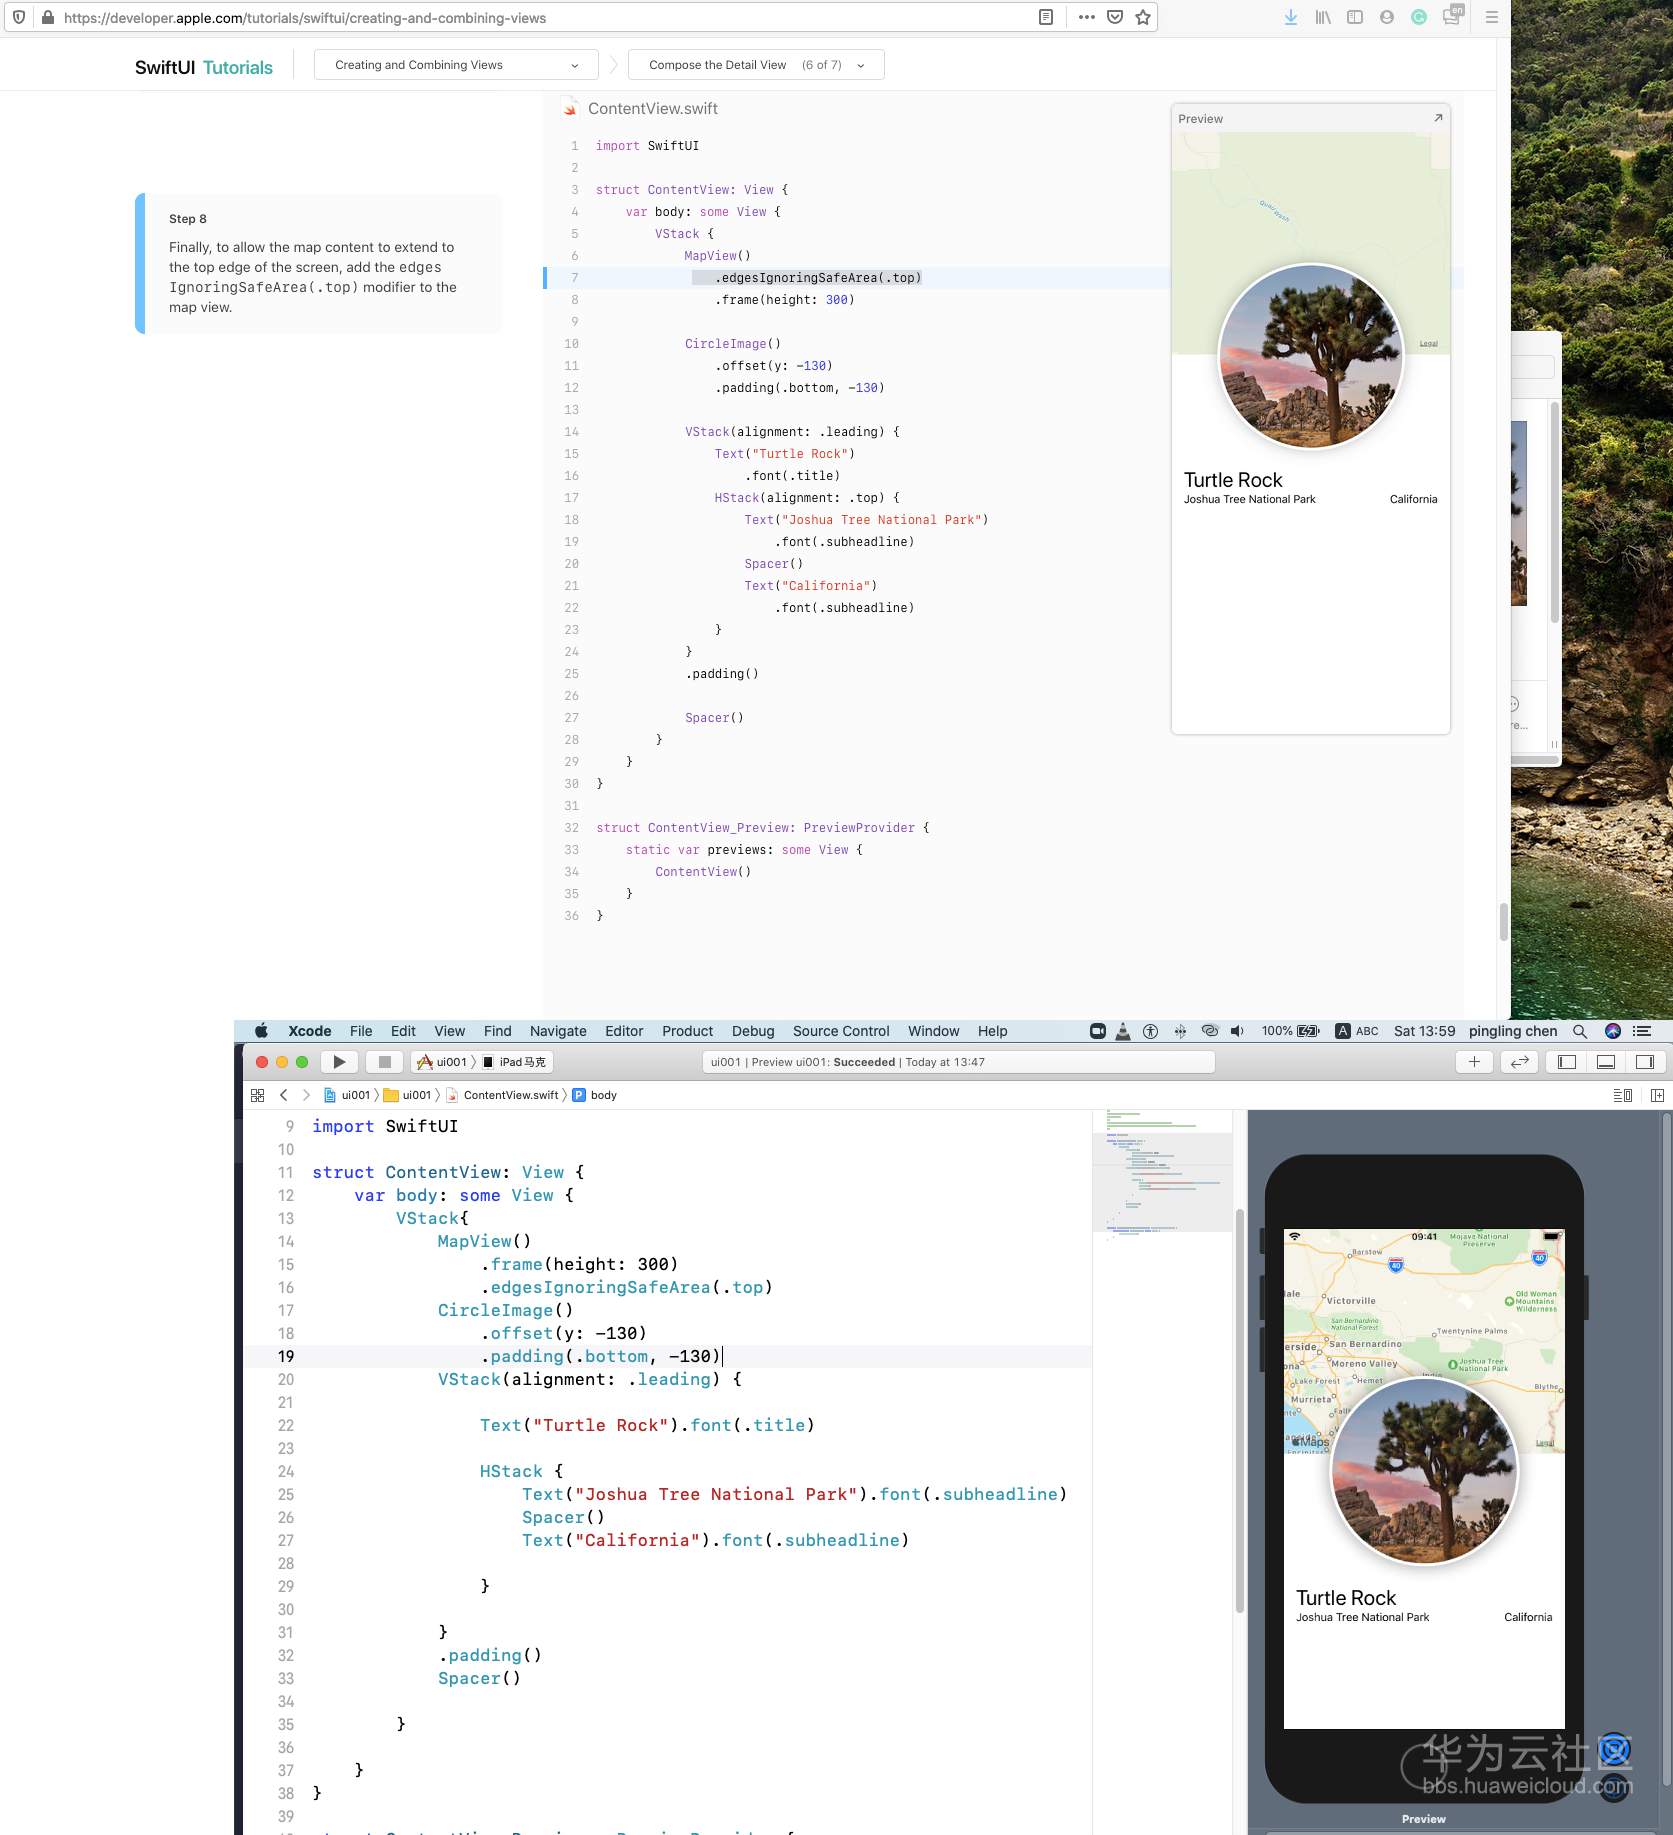
Task: Choose the ui001 scheme selector
Action: [442, 1062]
